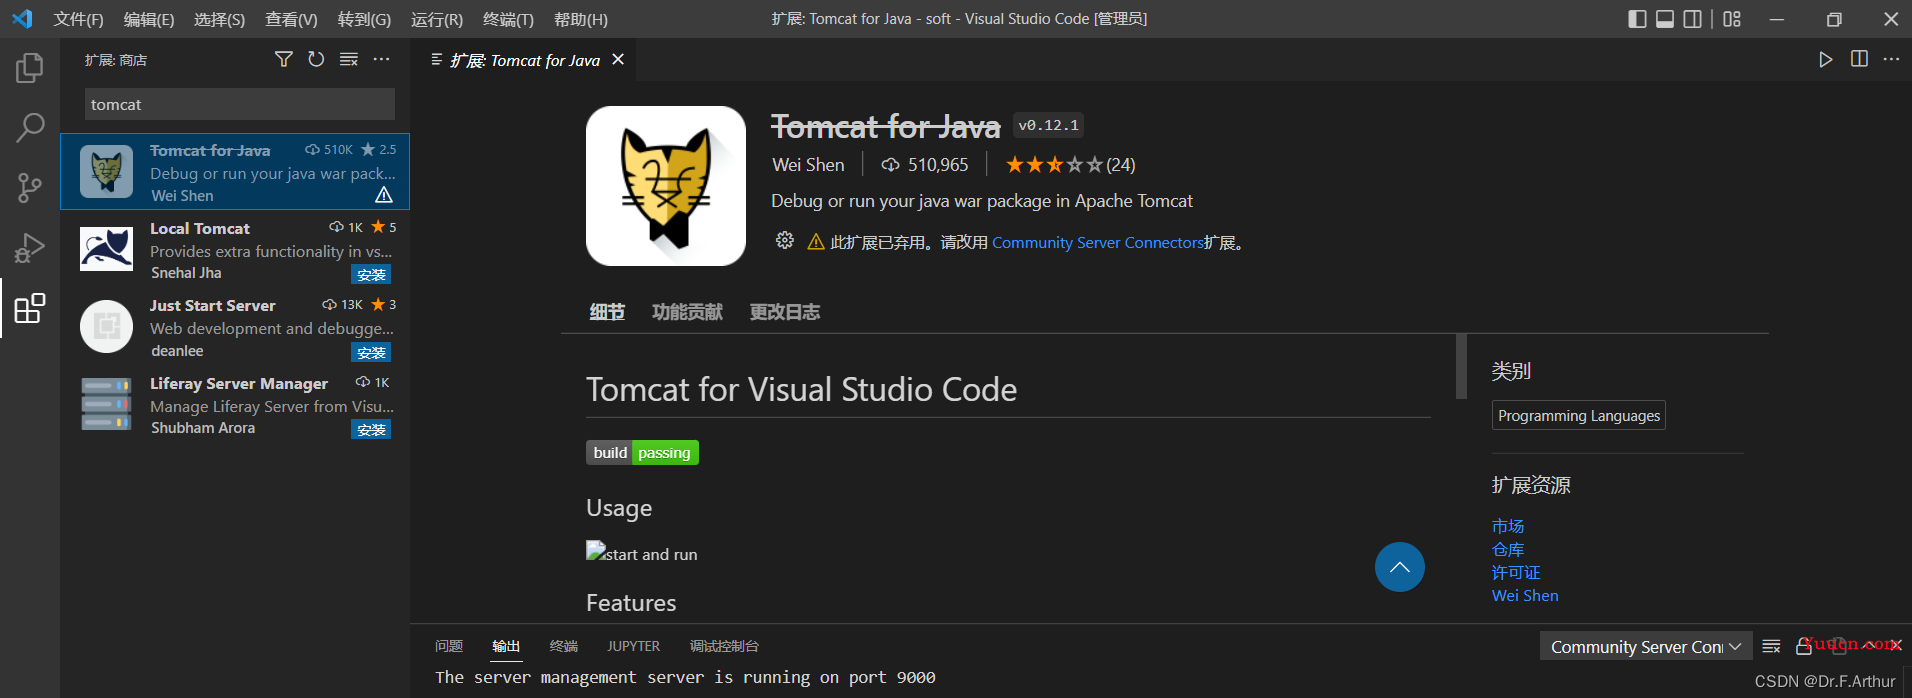Close the Tomcat for Java extension tab

tap(618, 60)
